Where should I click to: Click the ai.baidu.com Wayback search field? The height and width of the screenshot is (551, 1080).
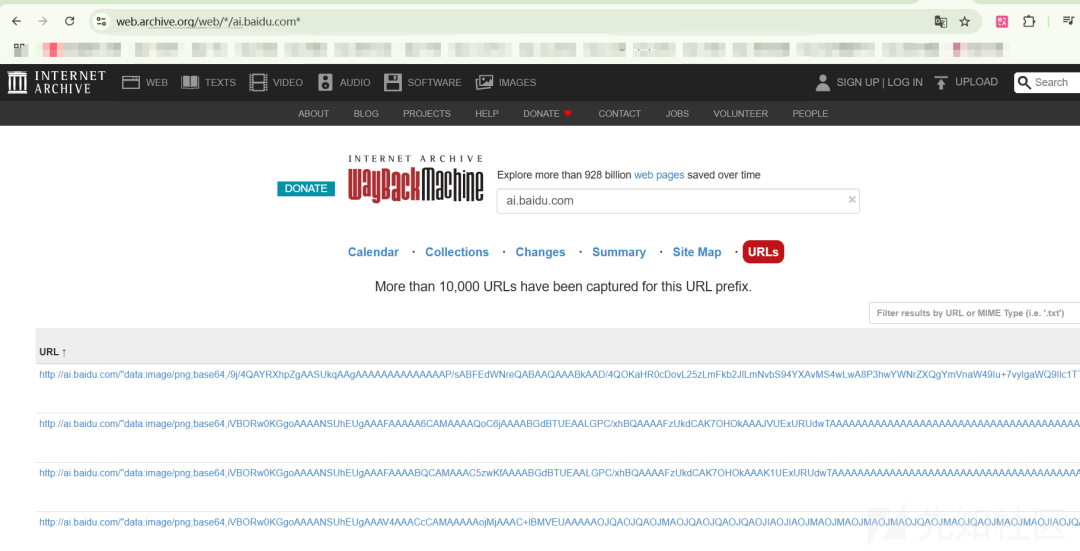pos(678,200)
